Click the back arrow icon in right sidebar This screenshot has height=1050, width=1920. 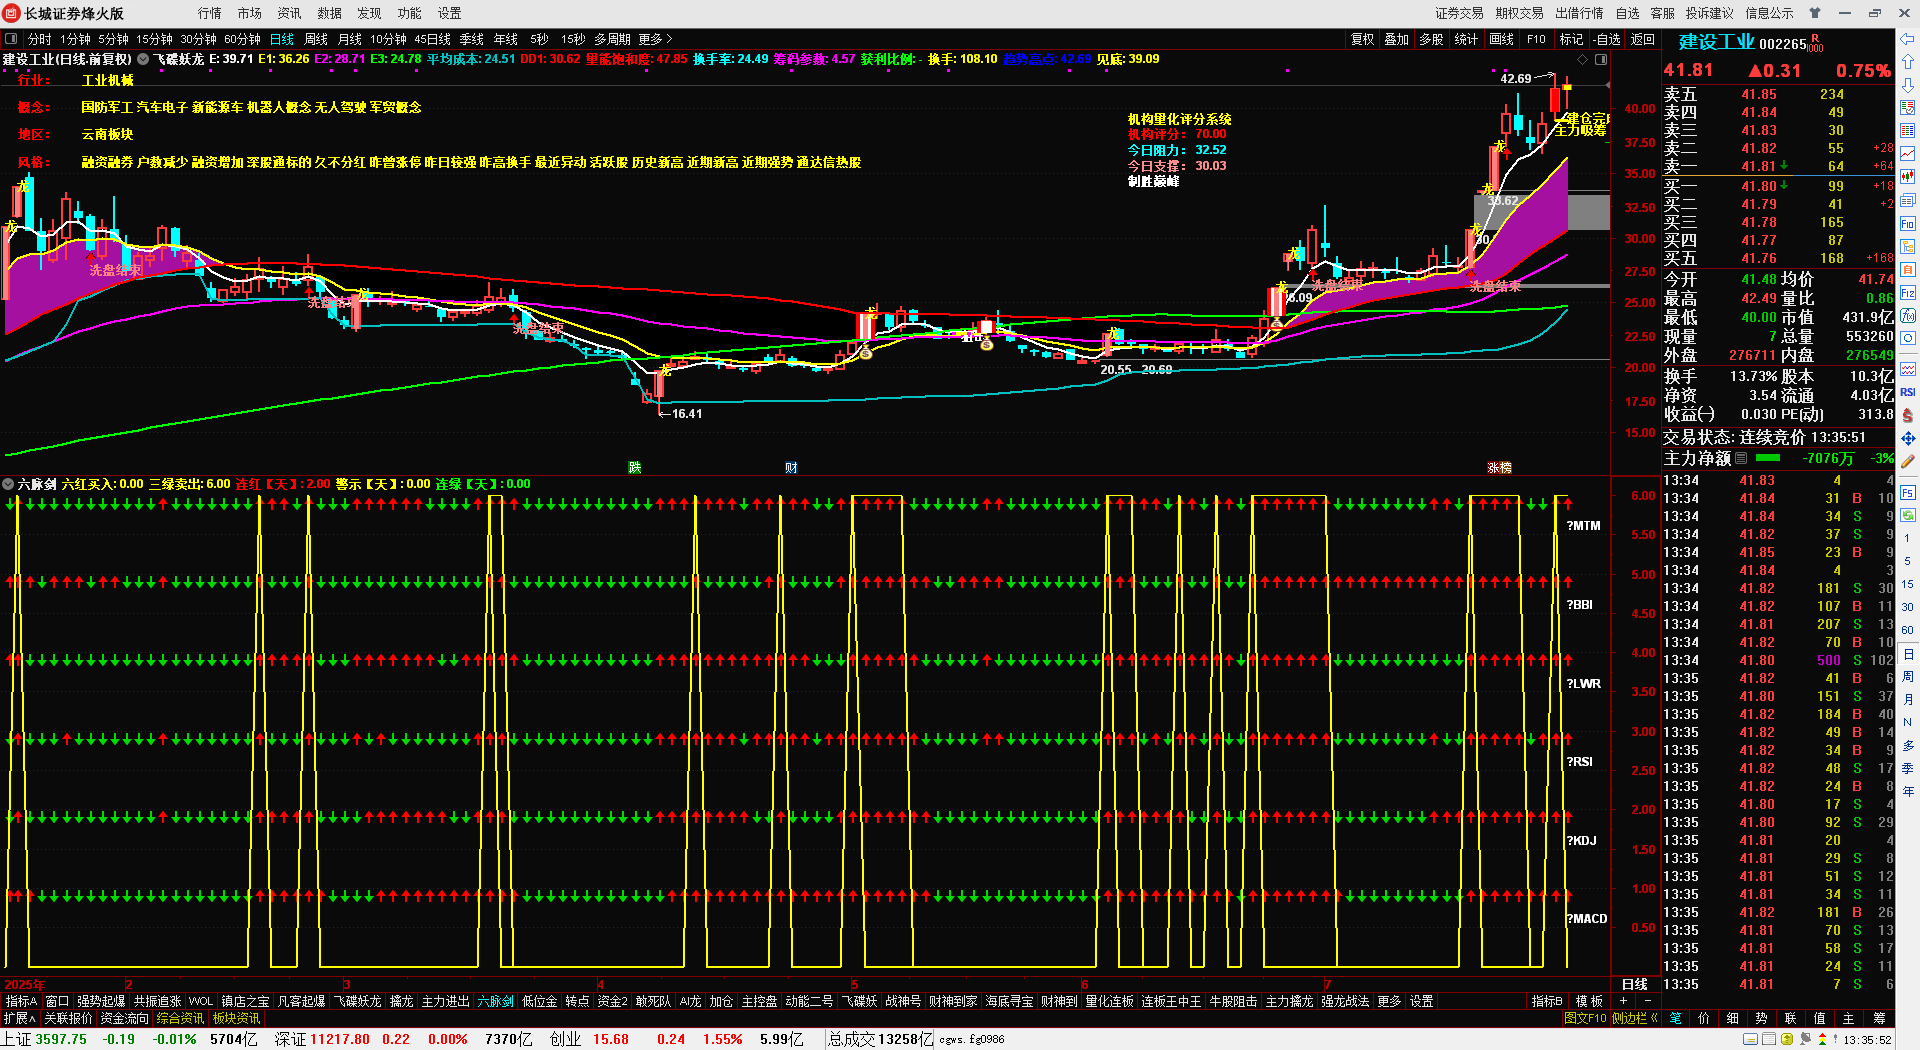[x=1908, y=40]
